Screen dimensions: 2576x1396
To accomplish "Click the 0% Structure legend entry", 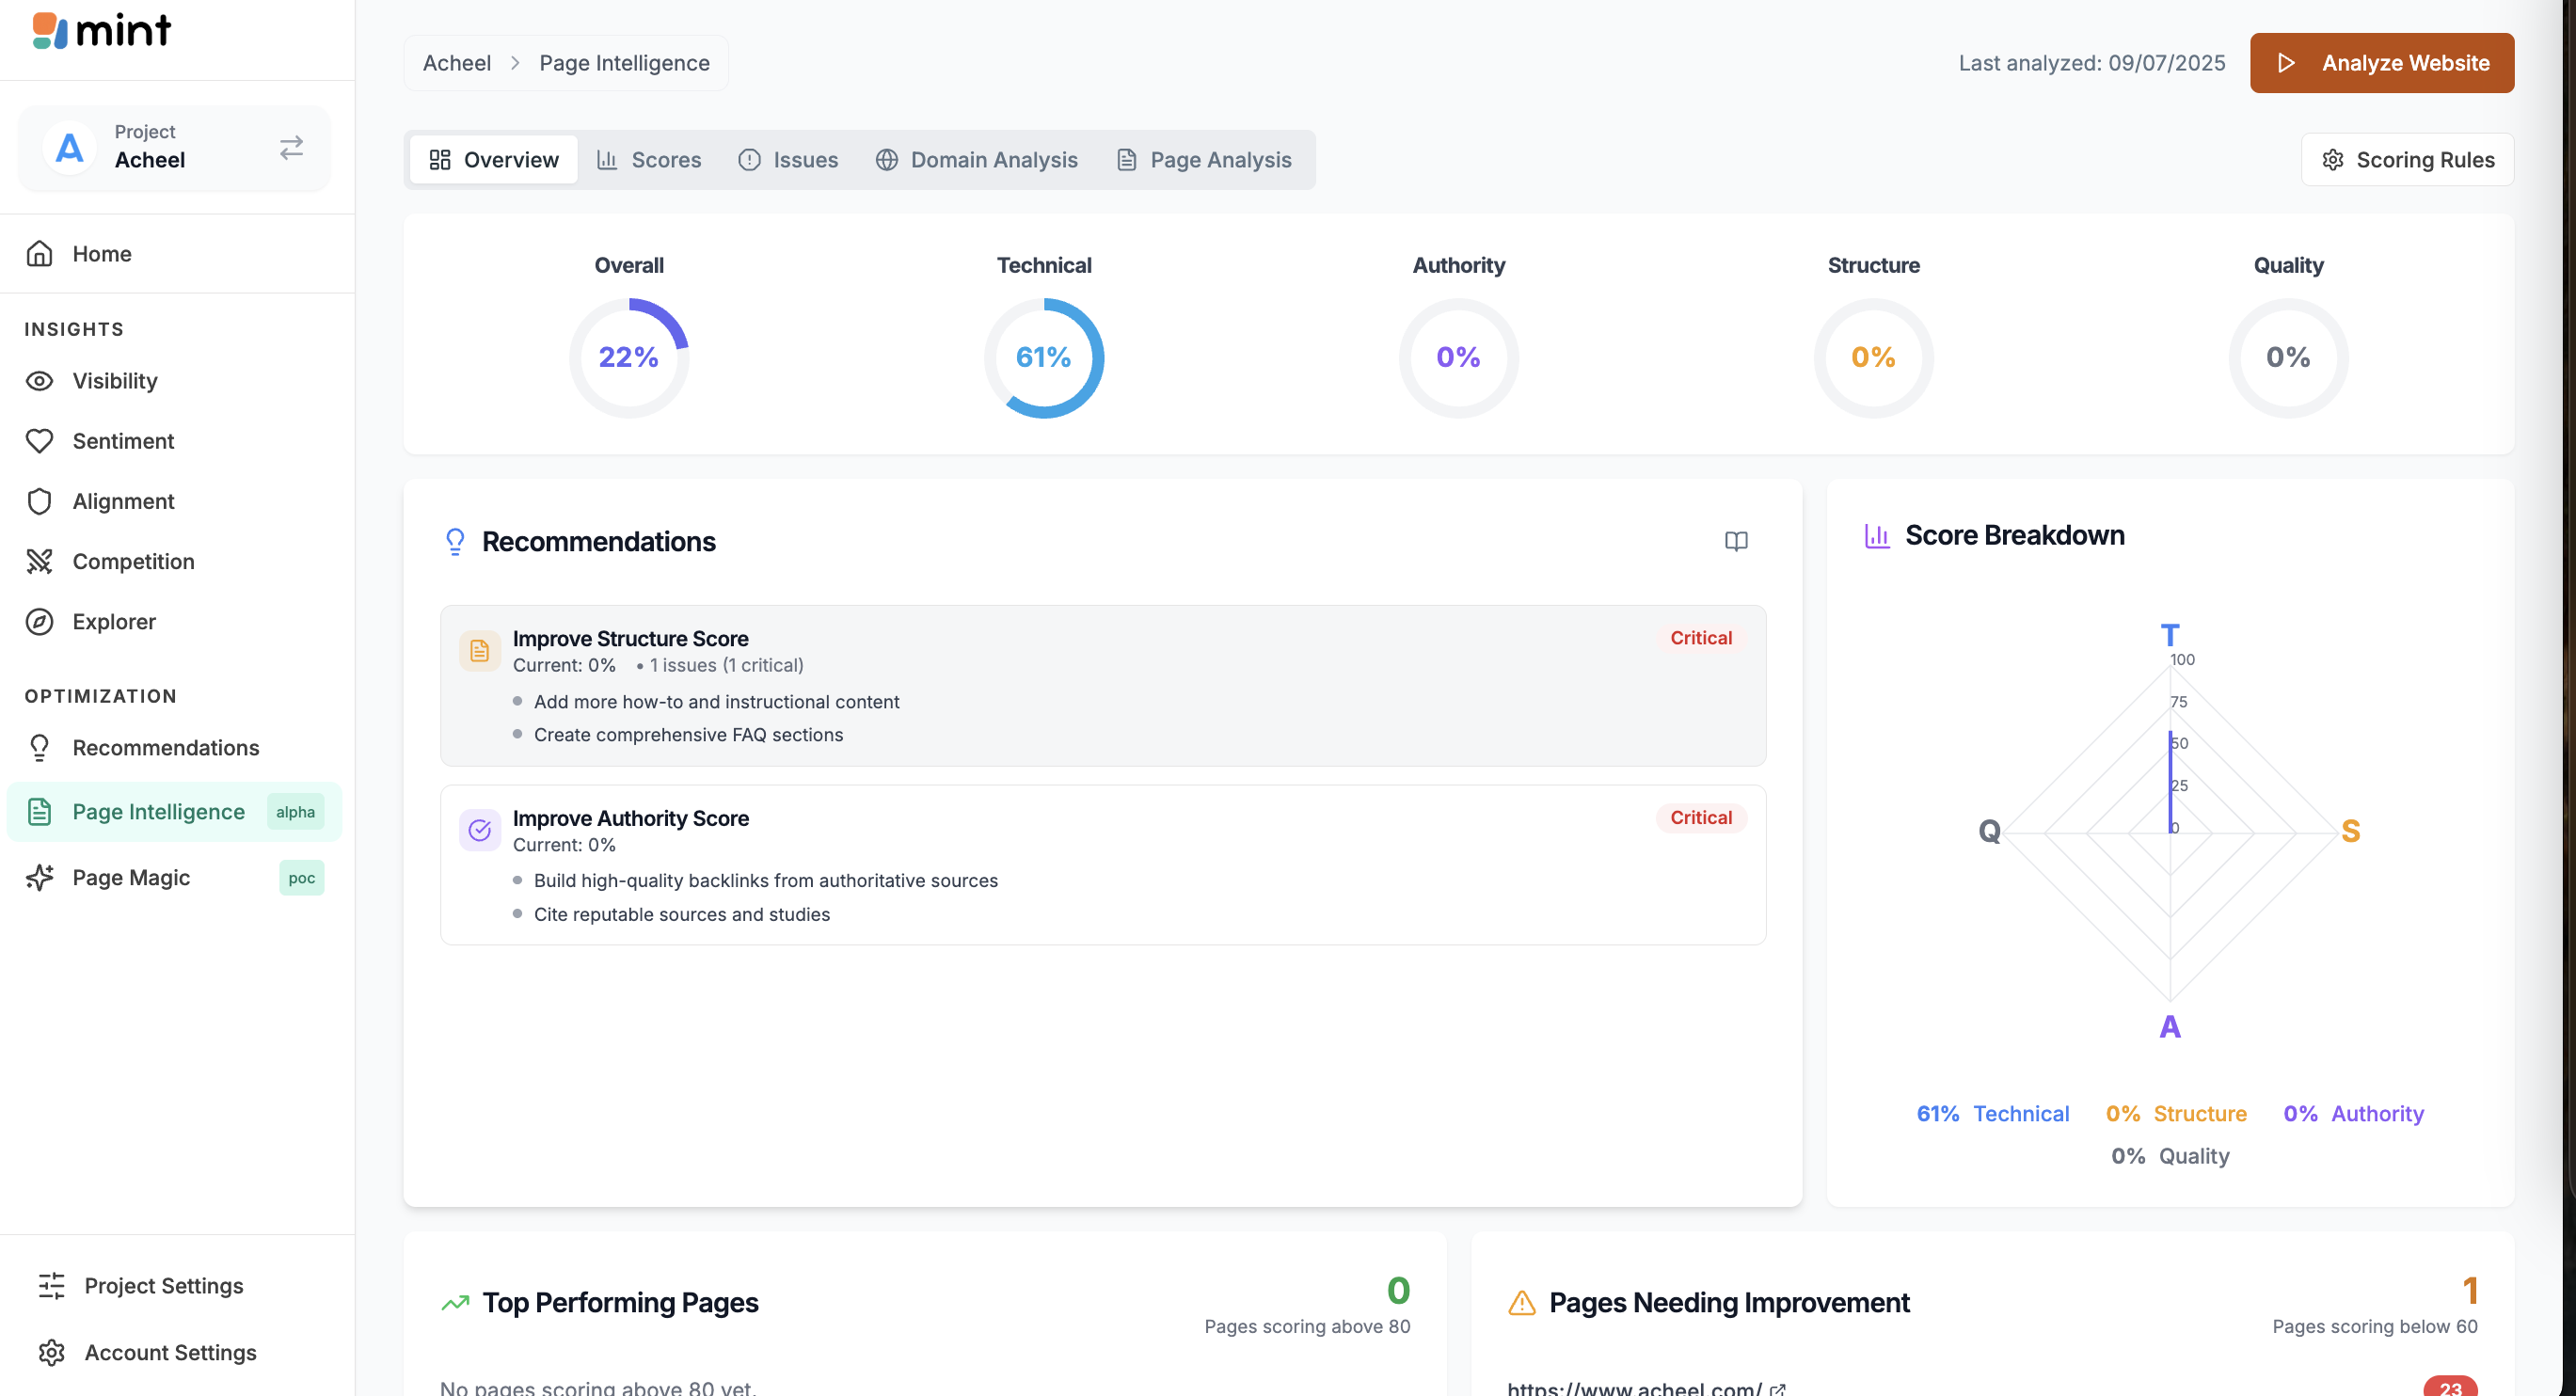I will coord(2176,1114).
